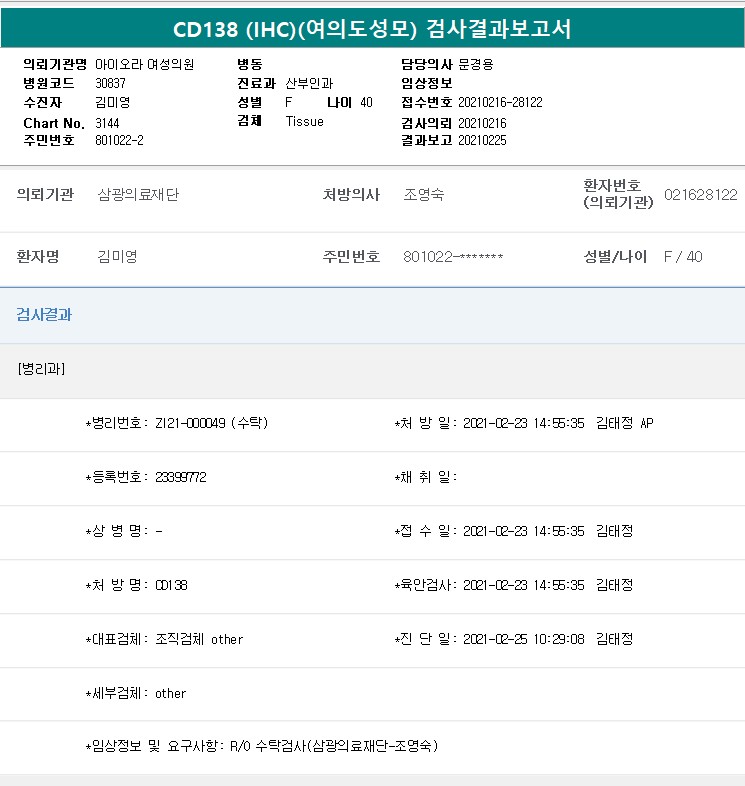
Task: Click the CD138 검사결과보고서 report title
Action: click(372, 28)
